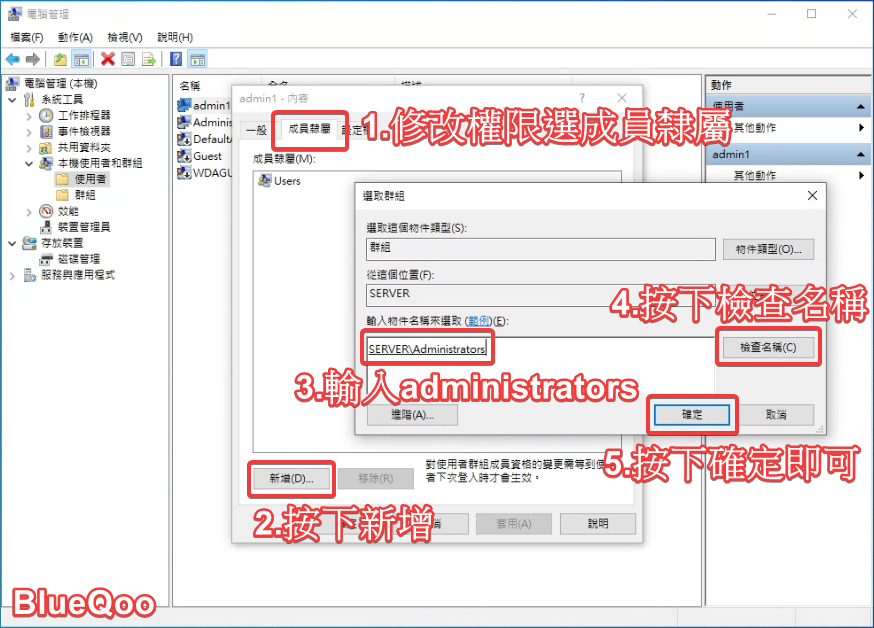Click 確定 in the 選取群組 dialog
Image resolution: width=874 pixels, height=628 pixels.
coord(692,414)
